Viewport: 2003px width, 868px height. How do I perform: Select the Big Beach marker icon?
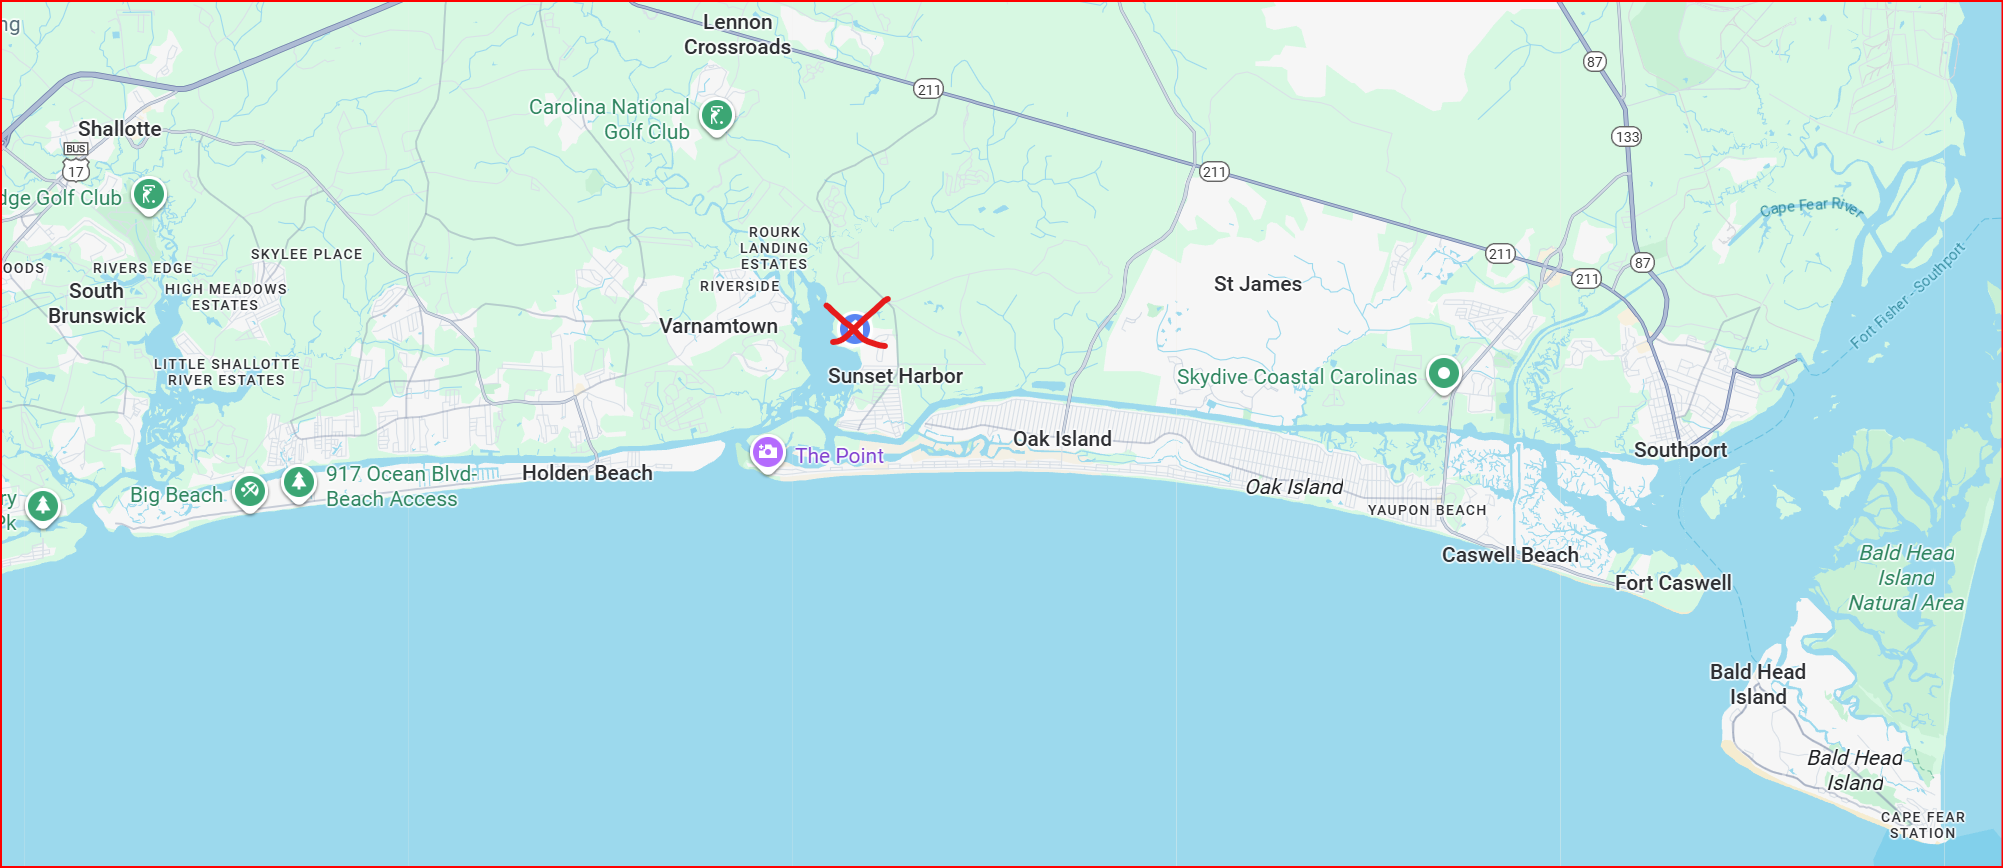pos(249,491)
